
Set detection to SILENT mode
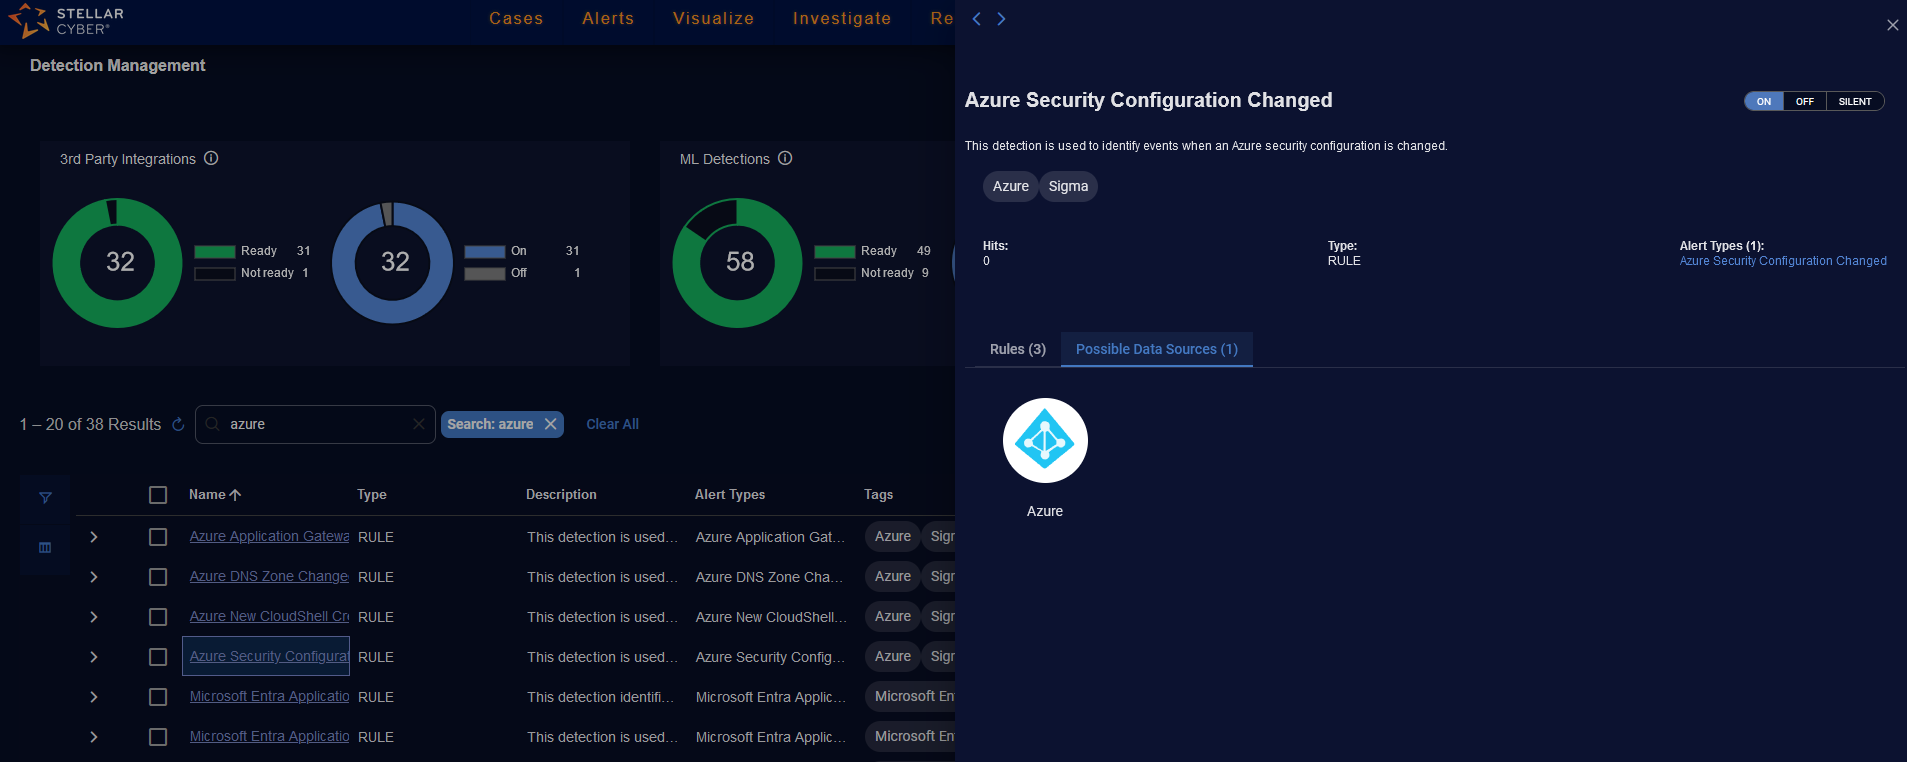1854,101
